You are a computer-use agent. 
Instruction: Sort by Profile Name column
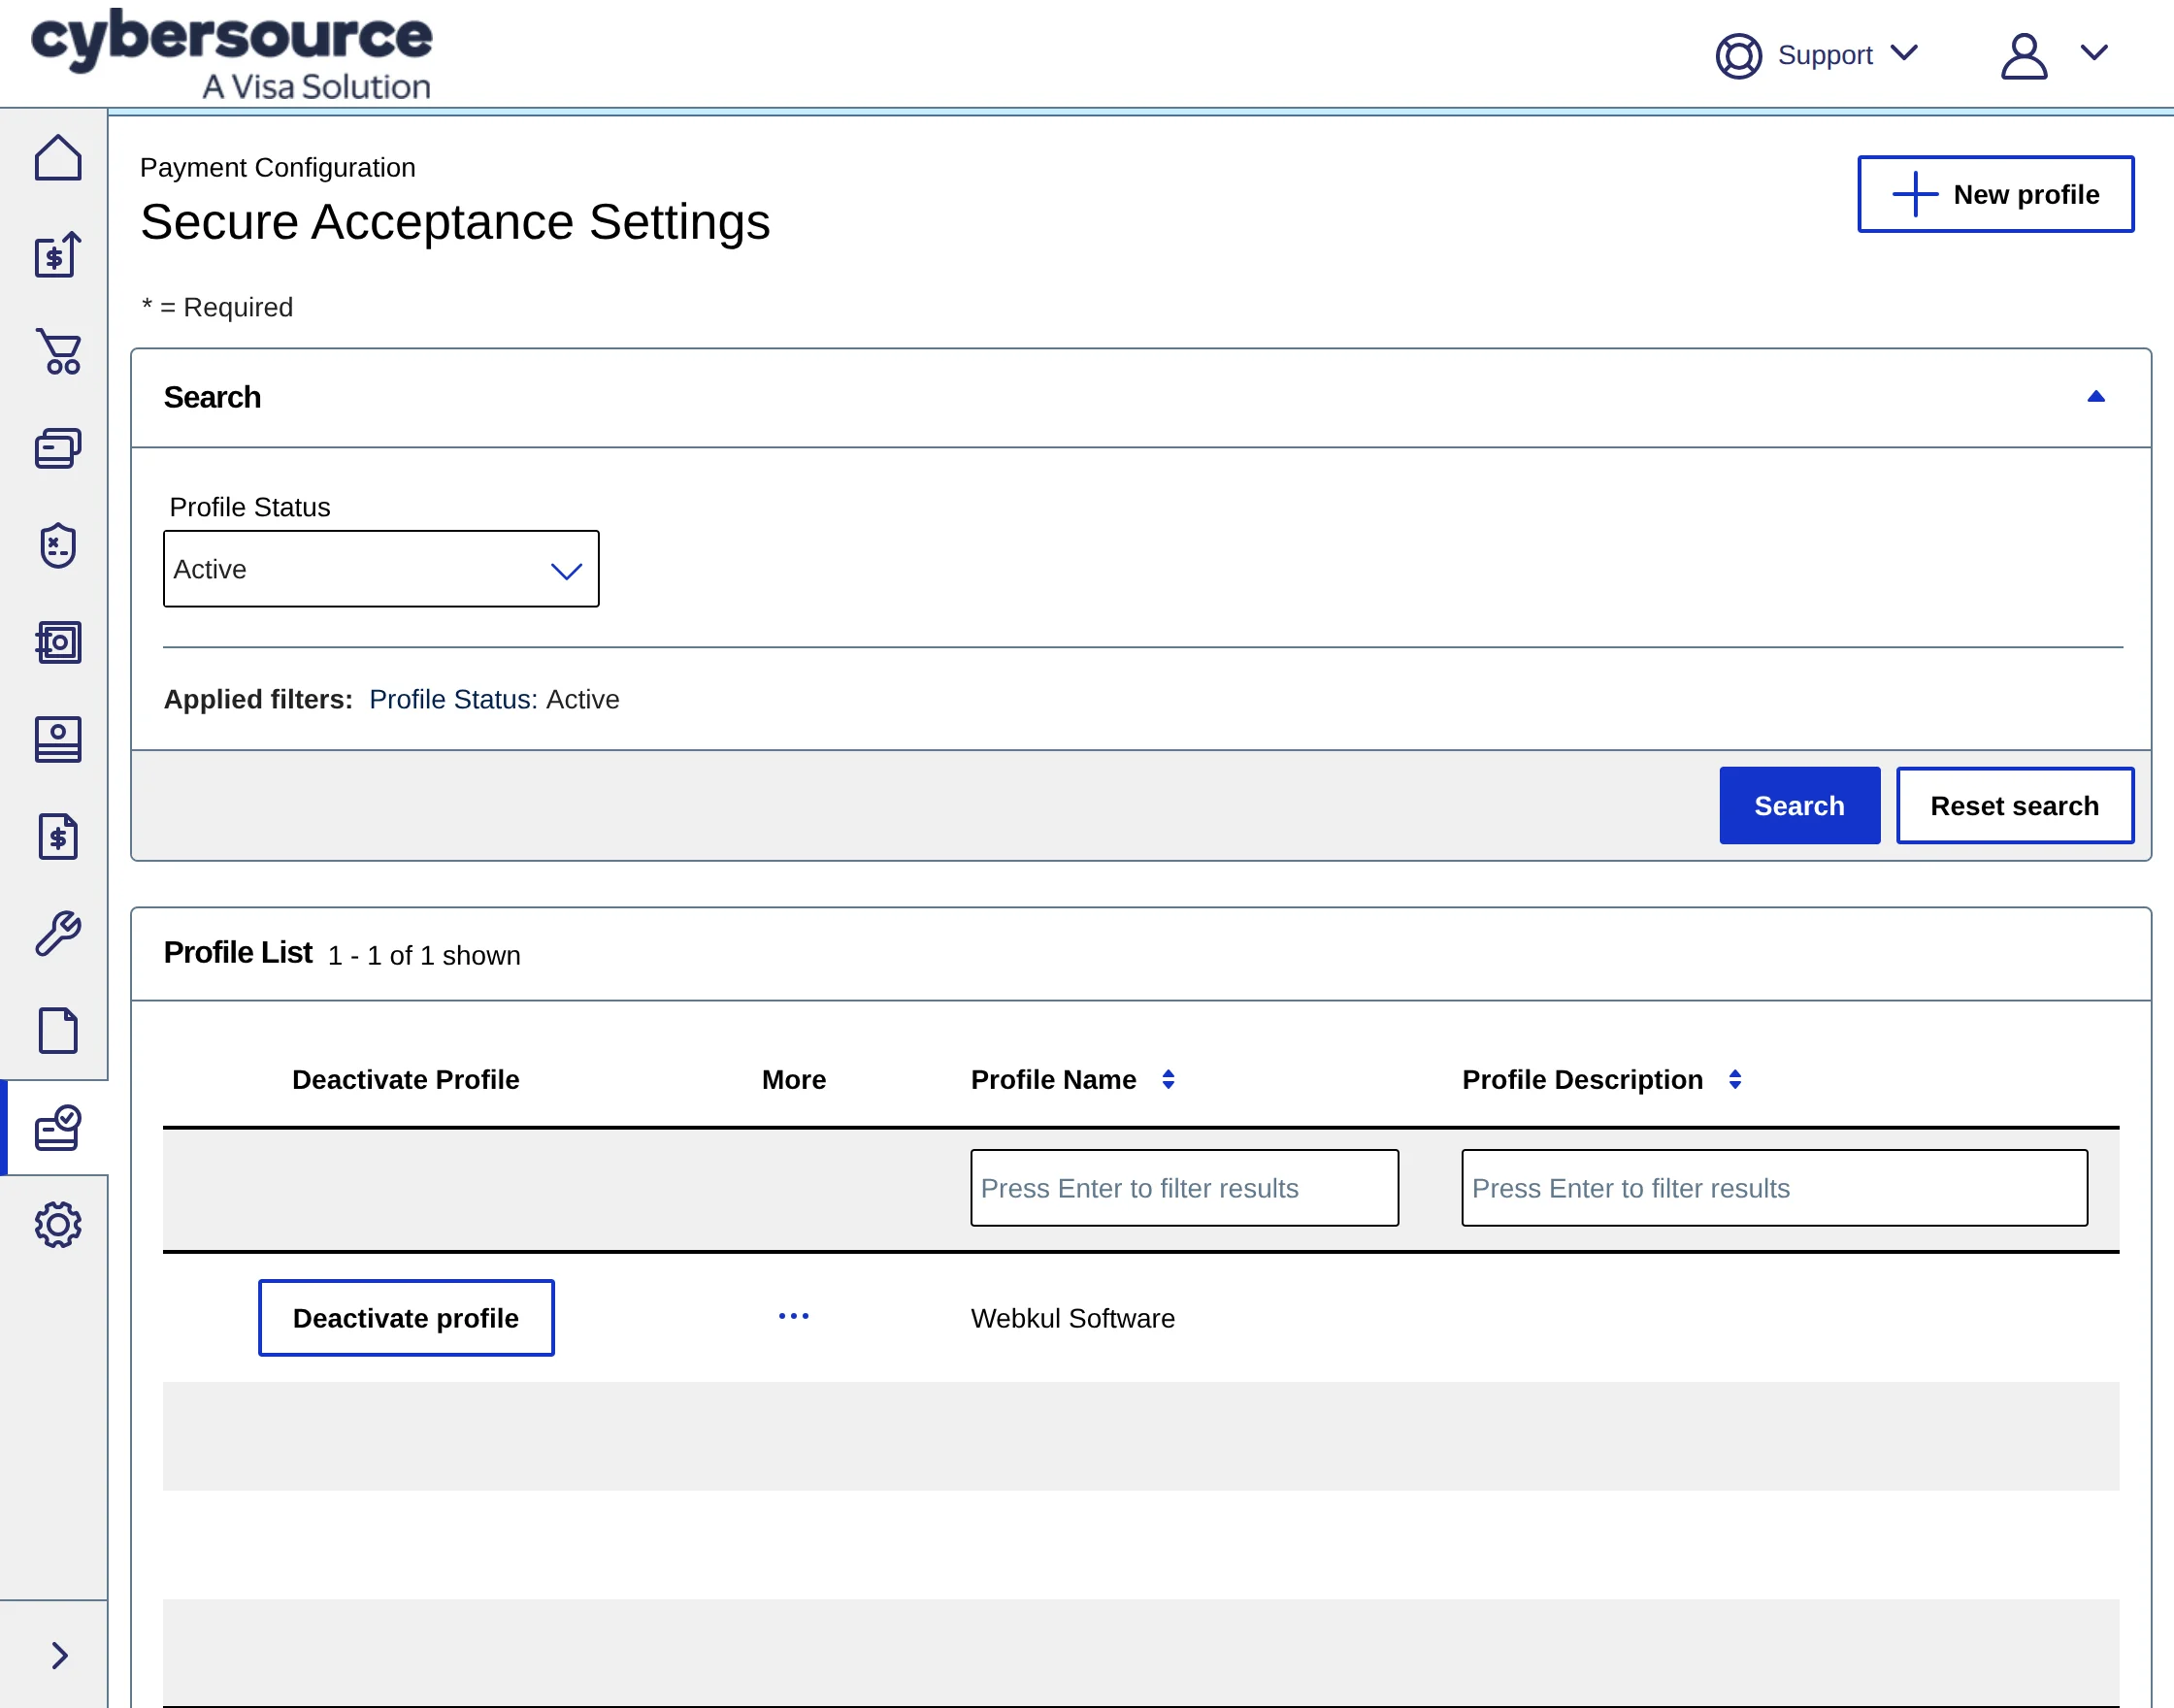pyautogui.click(x=1168, y=1079)
